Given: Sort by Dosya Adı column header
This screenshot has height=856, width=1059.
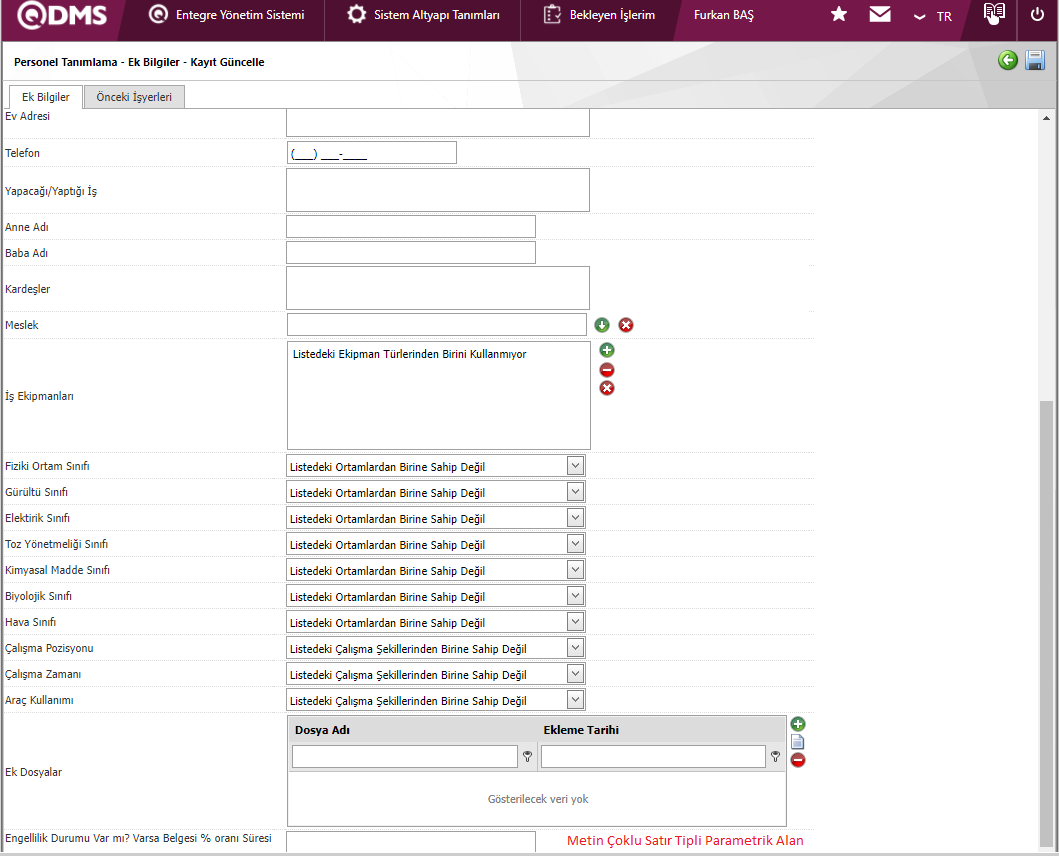Looking at the screenshot, I should (322, 730).
